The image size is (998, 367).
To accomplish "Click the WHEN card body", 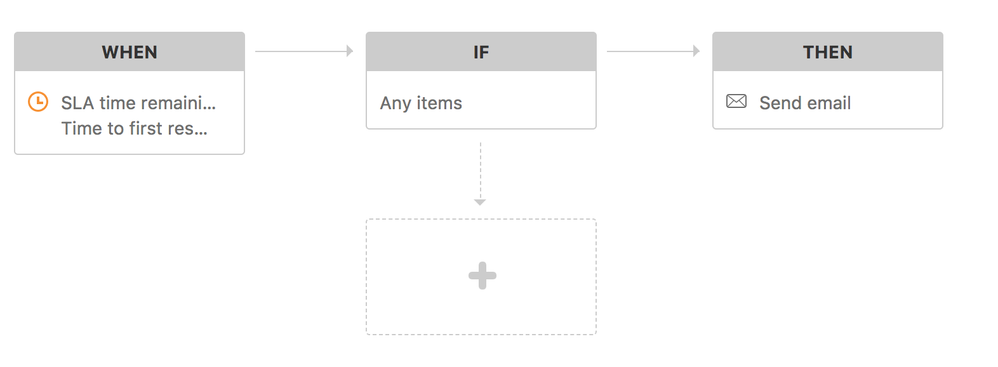I will pos(129,112).
